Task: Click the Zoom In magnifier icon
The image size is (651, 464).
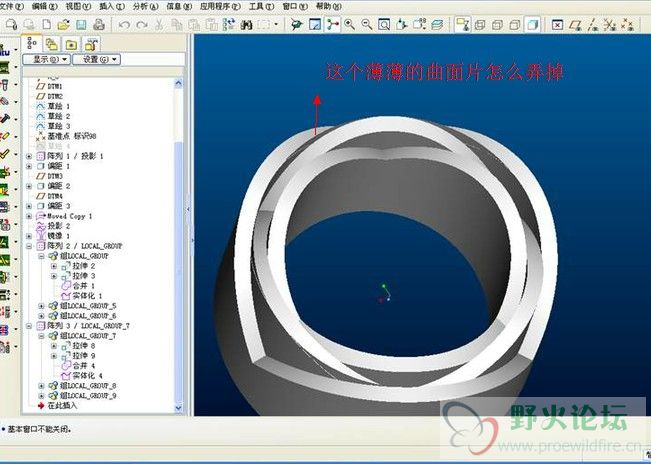Action: click(350, 24)
